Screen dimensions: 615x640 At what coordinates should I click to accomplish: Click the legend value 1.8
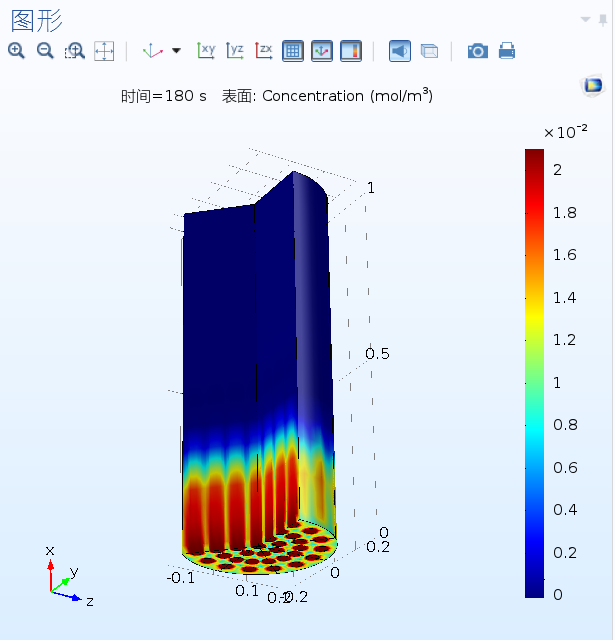(x=565, y=213)
